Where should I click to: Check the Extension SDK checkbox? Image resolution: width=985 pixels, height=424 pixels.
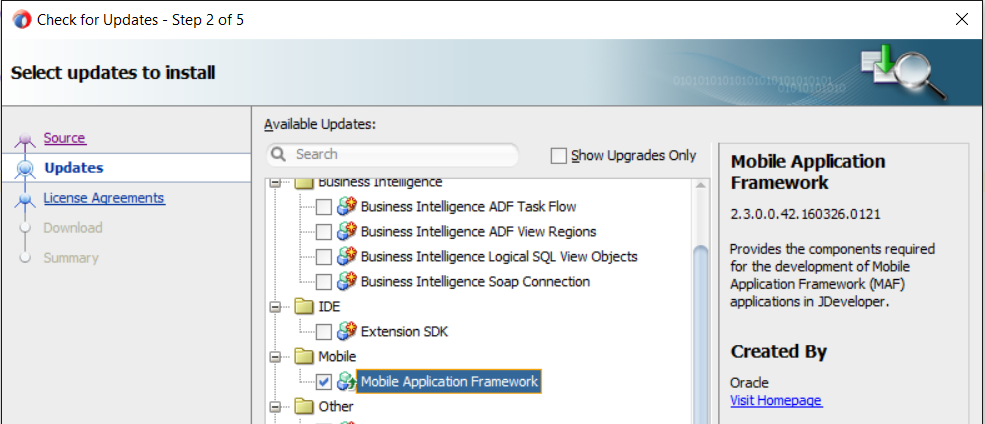click(324, 332)
